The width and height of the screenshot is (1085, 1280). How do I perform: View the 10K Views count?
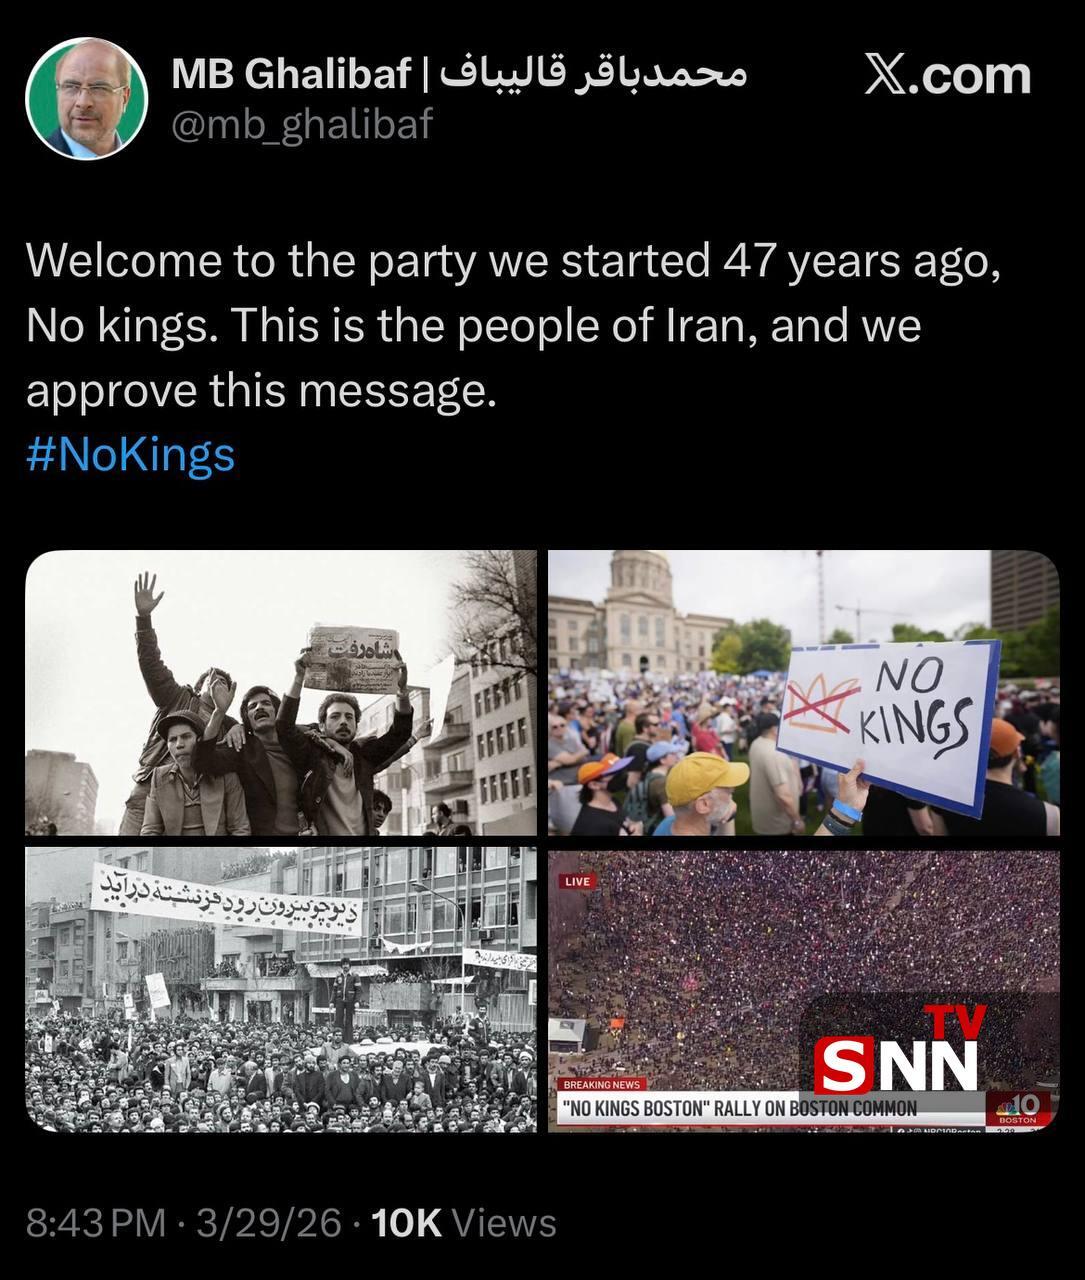point(464,1223)
